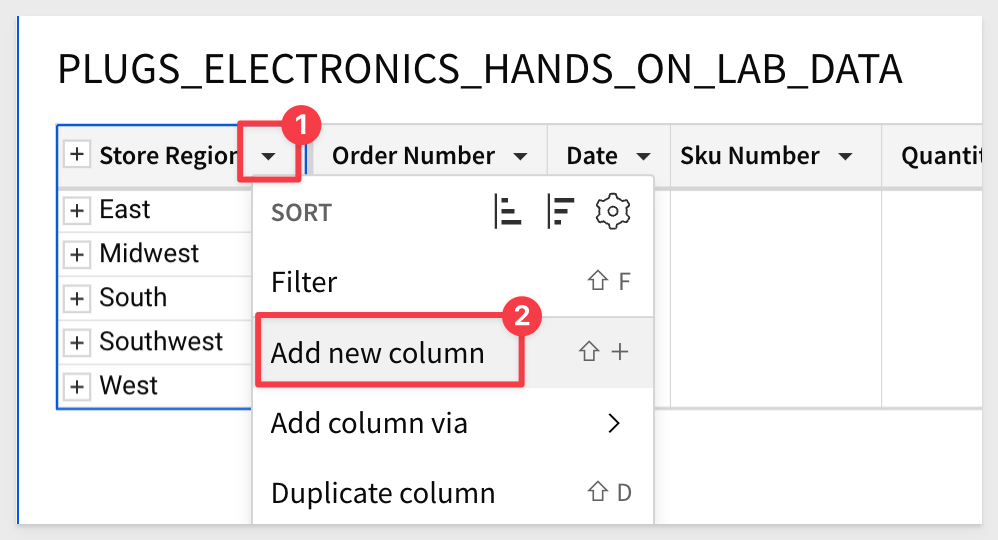The width and height of the screenshot is (998, 540).
Task: Open the Date column dropdown arrow
Action: point(643,156)
